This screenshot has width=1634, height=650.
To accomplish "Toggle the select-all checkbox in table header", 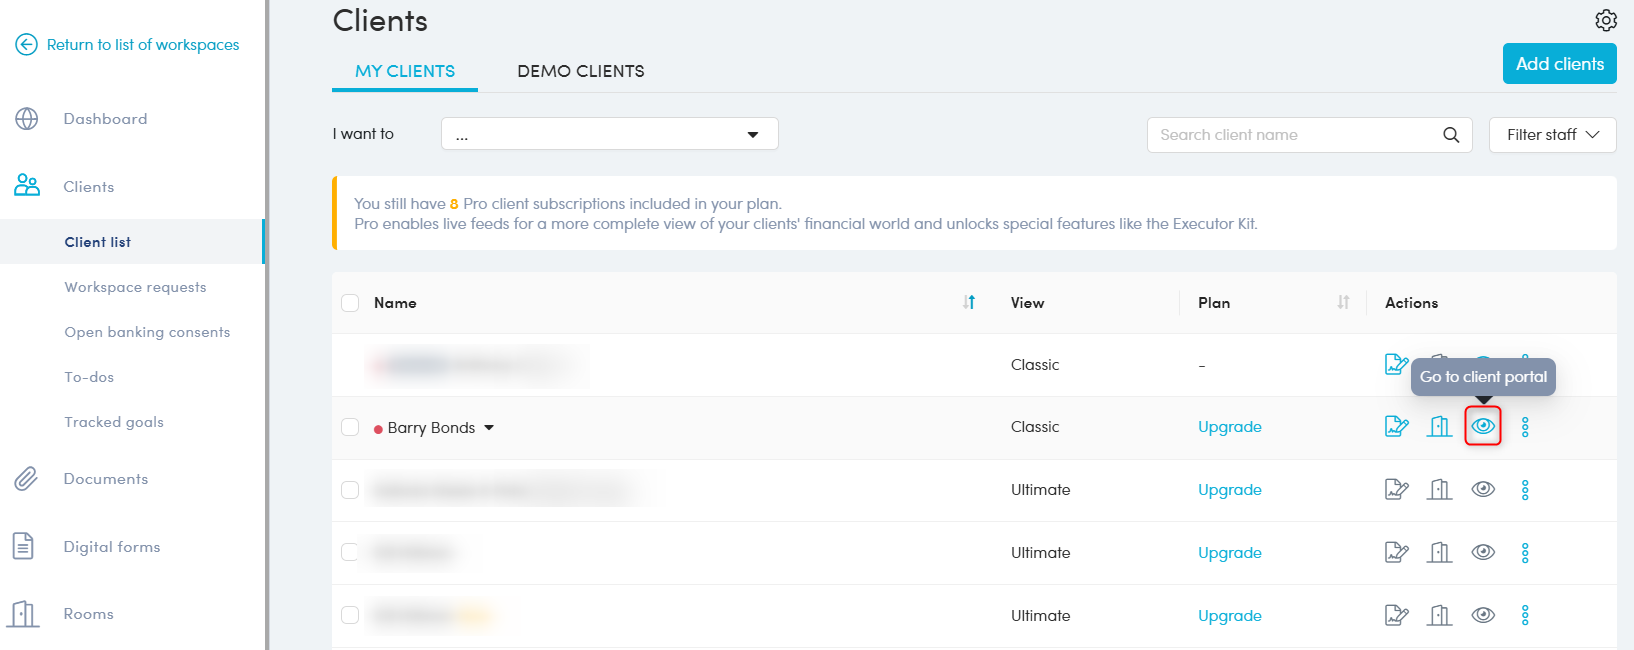I will point(350,303).
